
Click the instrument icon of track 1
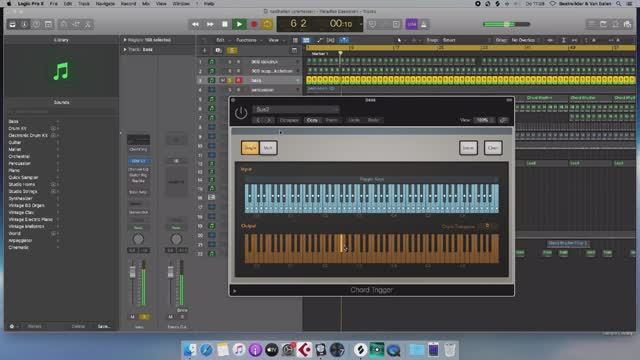click(x=211, y=62)
